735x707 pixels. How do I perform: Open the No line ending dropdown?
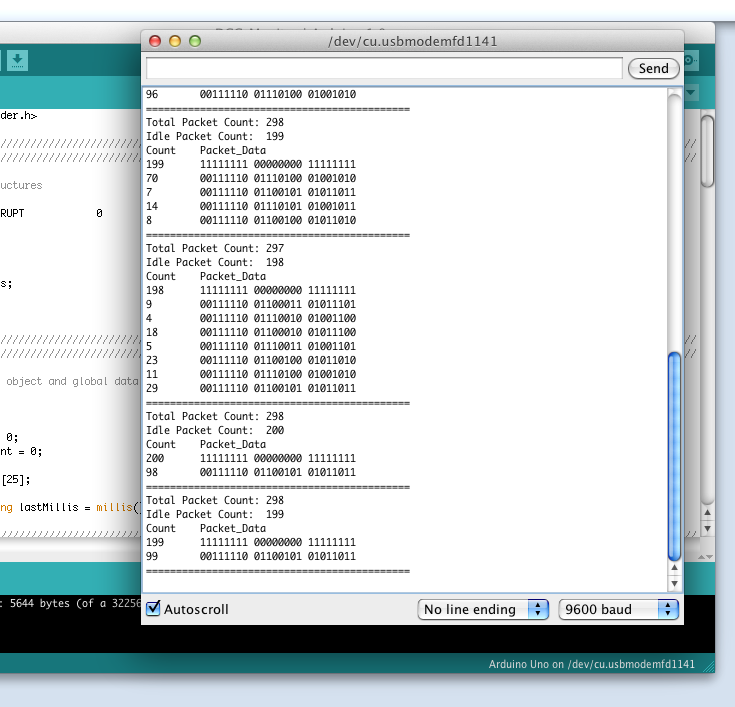tap(484, 609)
